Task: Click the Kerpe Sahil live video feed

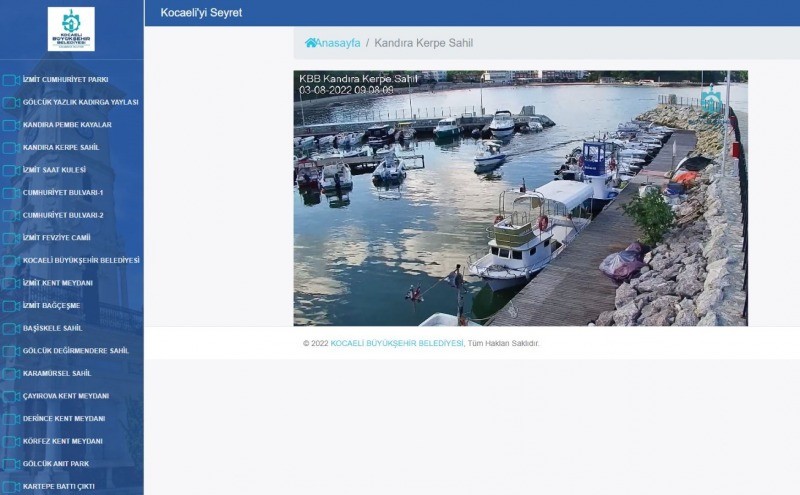Action: click(x=520, y=198)
